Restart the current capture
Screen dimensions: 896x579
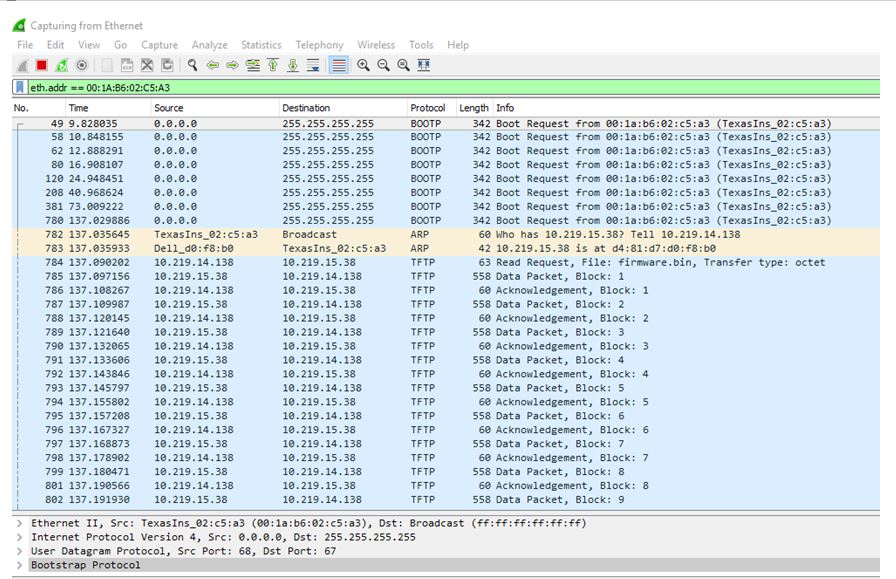pos(61,66)
